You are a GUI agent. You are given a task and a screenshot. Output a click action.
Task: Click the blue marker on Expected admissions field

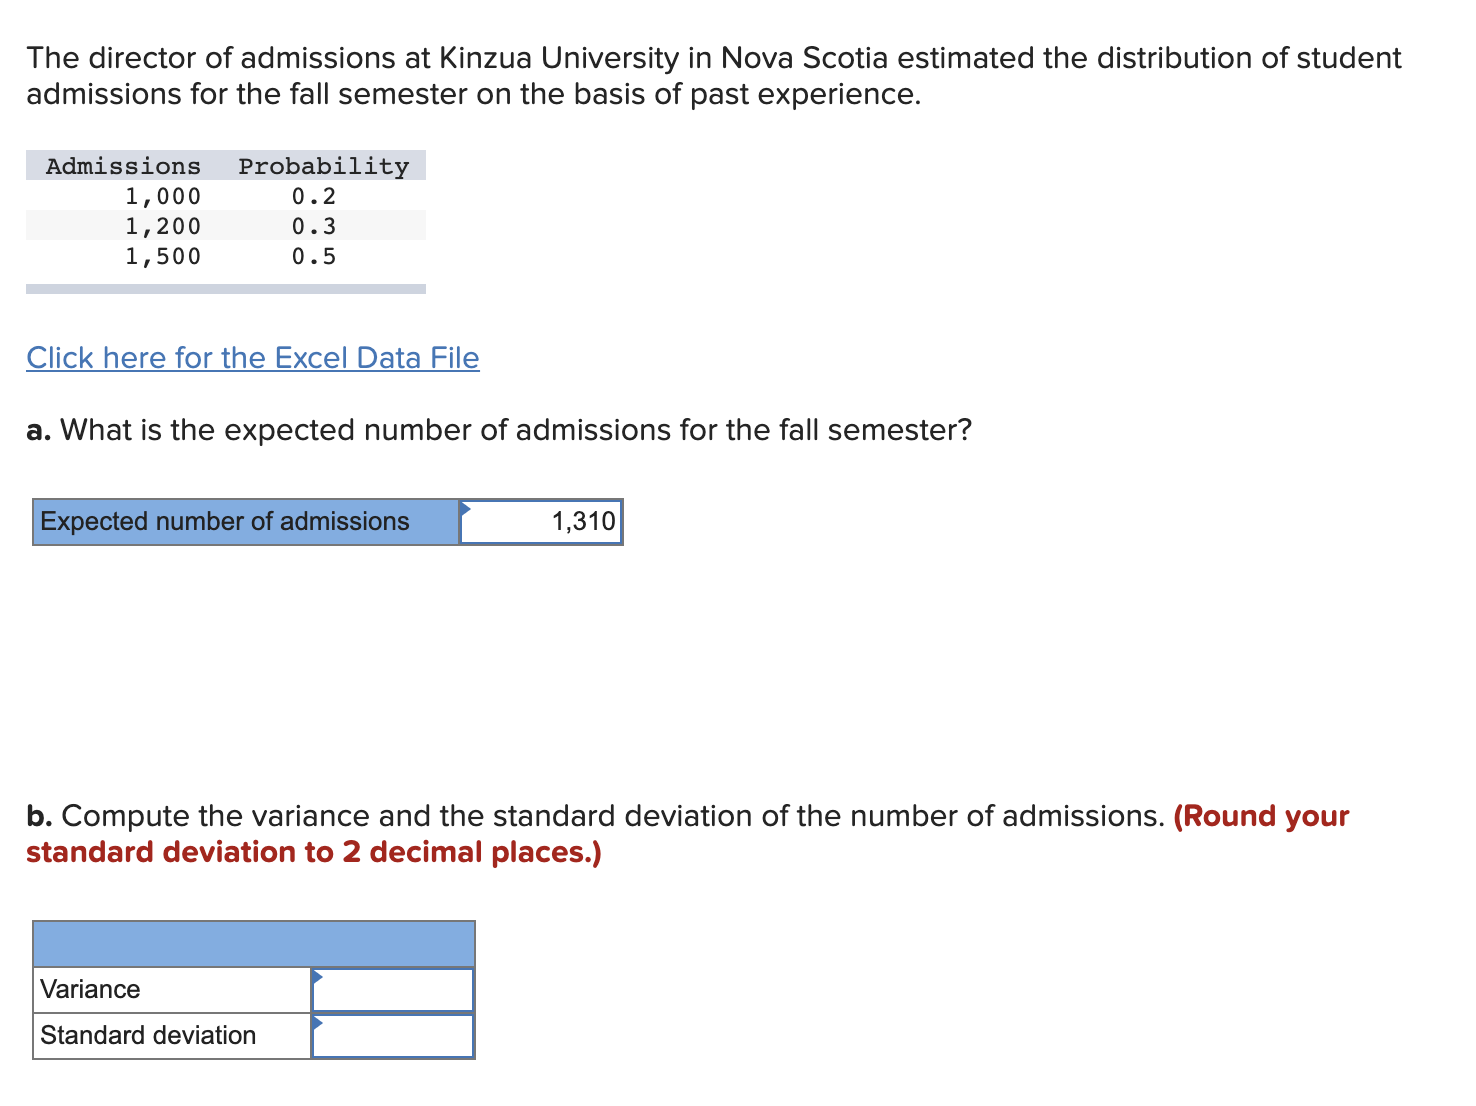click(x=466, y=510)
